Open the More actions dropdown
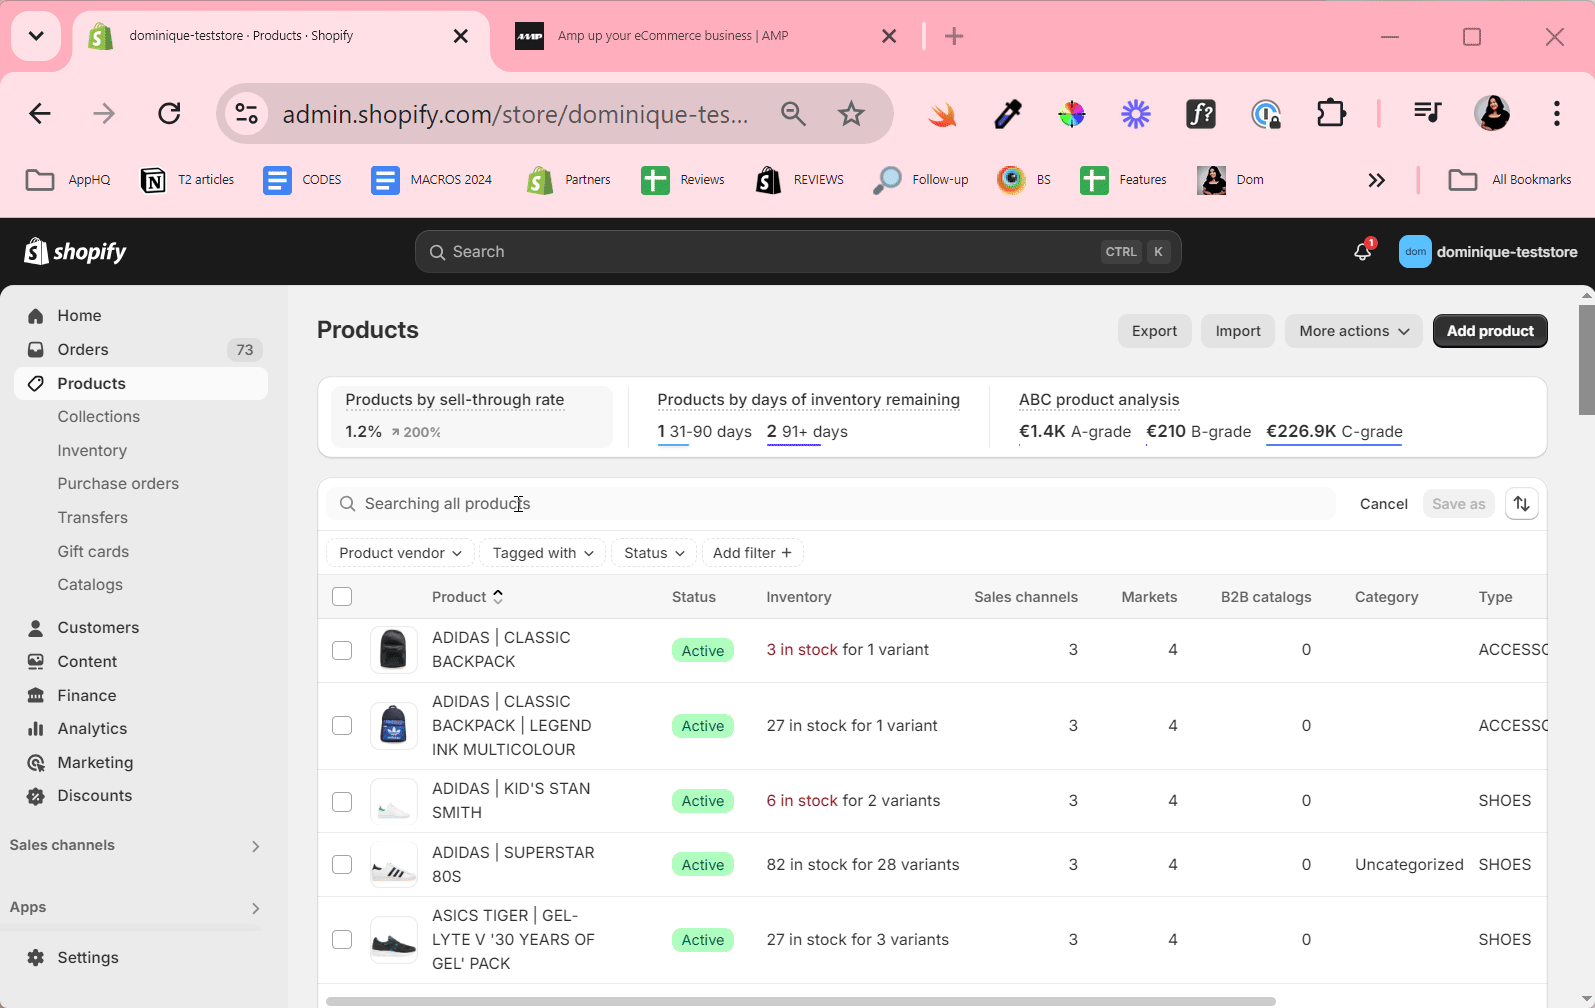The width and height of the screenshot is (1595, 1008). click(1353, 331)
